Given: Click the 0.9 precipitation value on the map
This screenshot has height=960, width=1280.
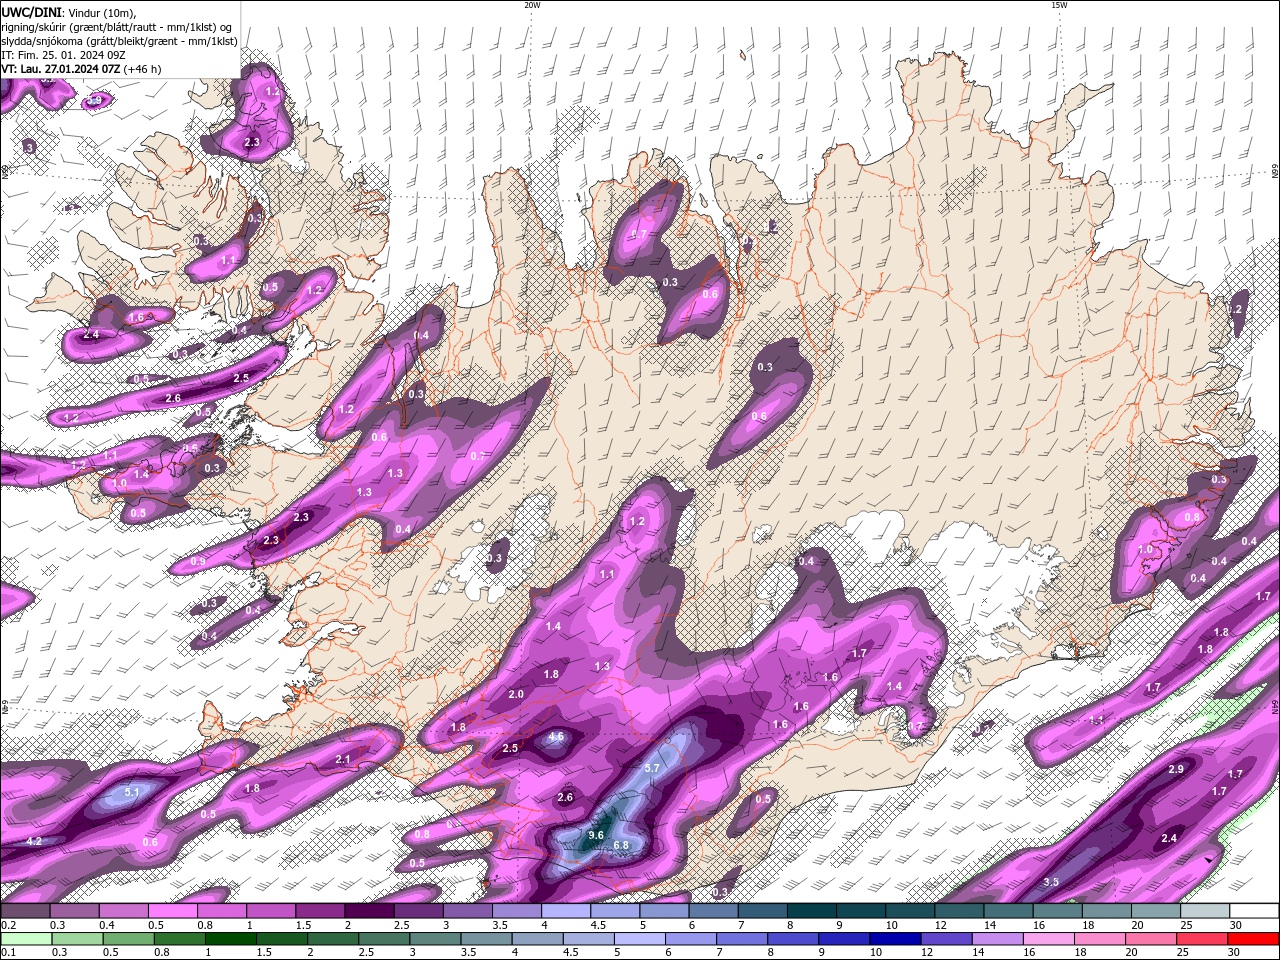Looking at the screenshot, I should click(x=198, y=562).
